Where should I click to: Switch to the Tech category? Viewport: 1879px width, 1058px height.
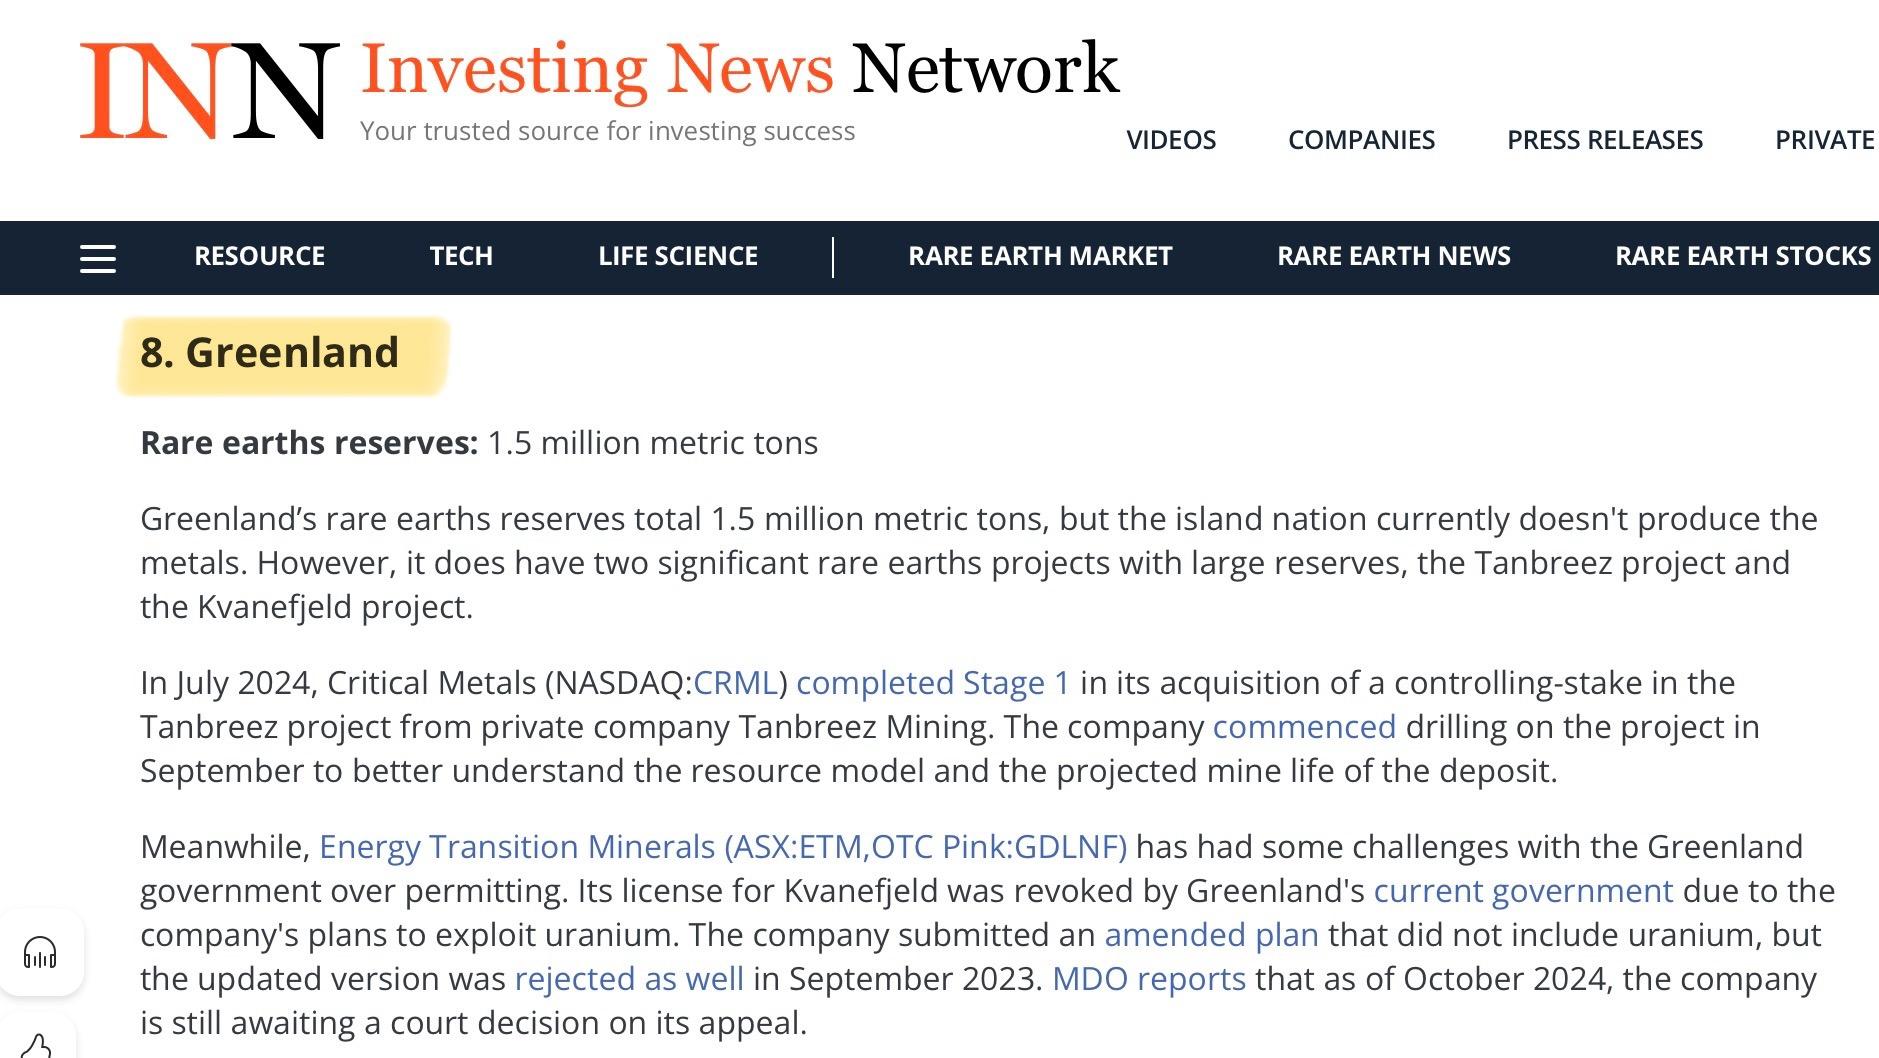[461, 256]
